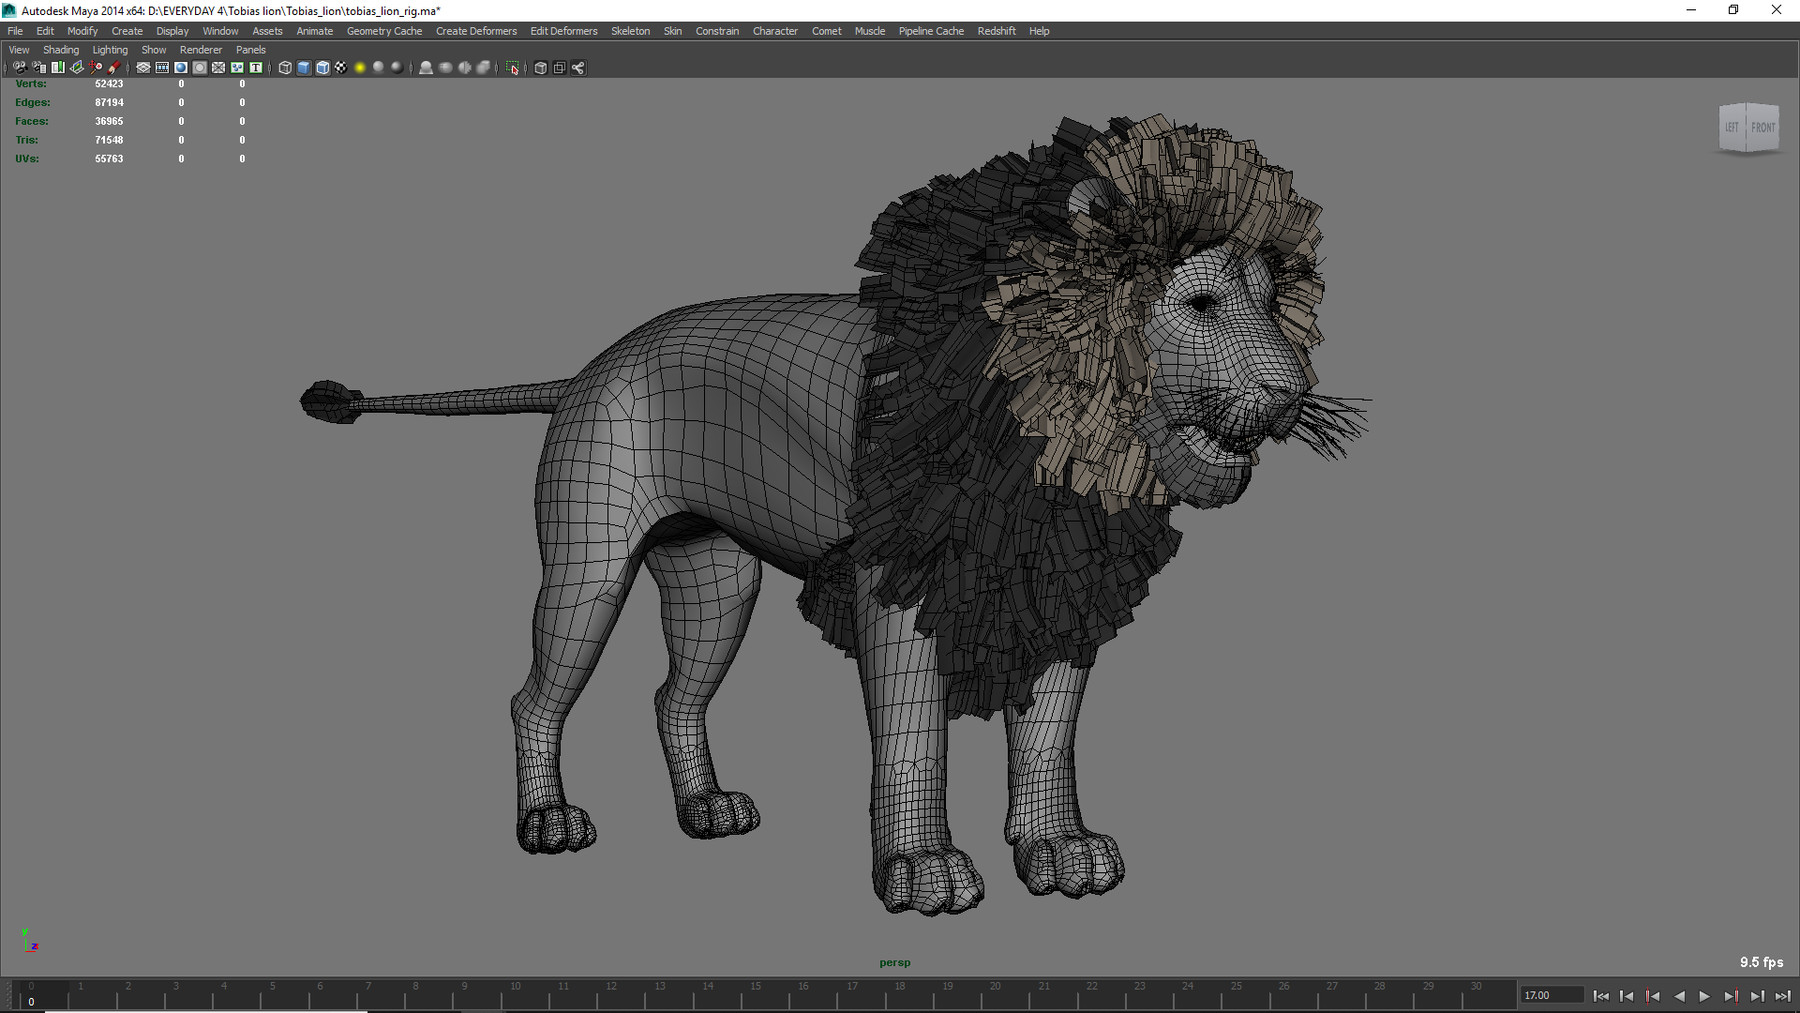The width and height of the screenshot is (1800, 1013).
Task: Open the Geometry Cache menu
Action: pos(384,31)
